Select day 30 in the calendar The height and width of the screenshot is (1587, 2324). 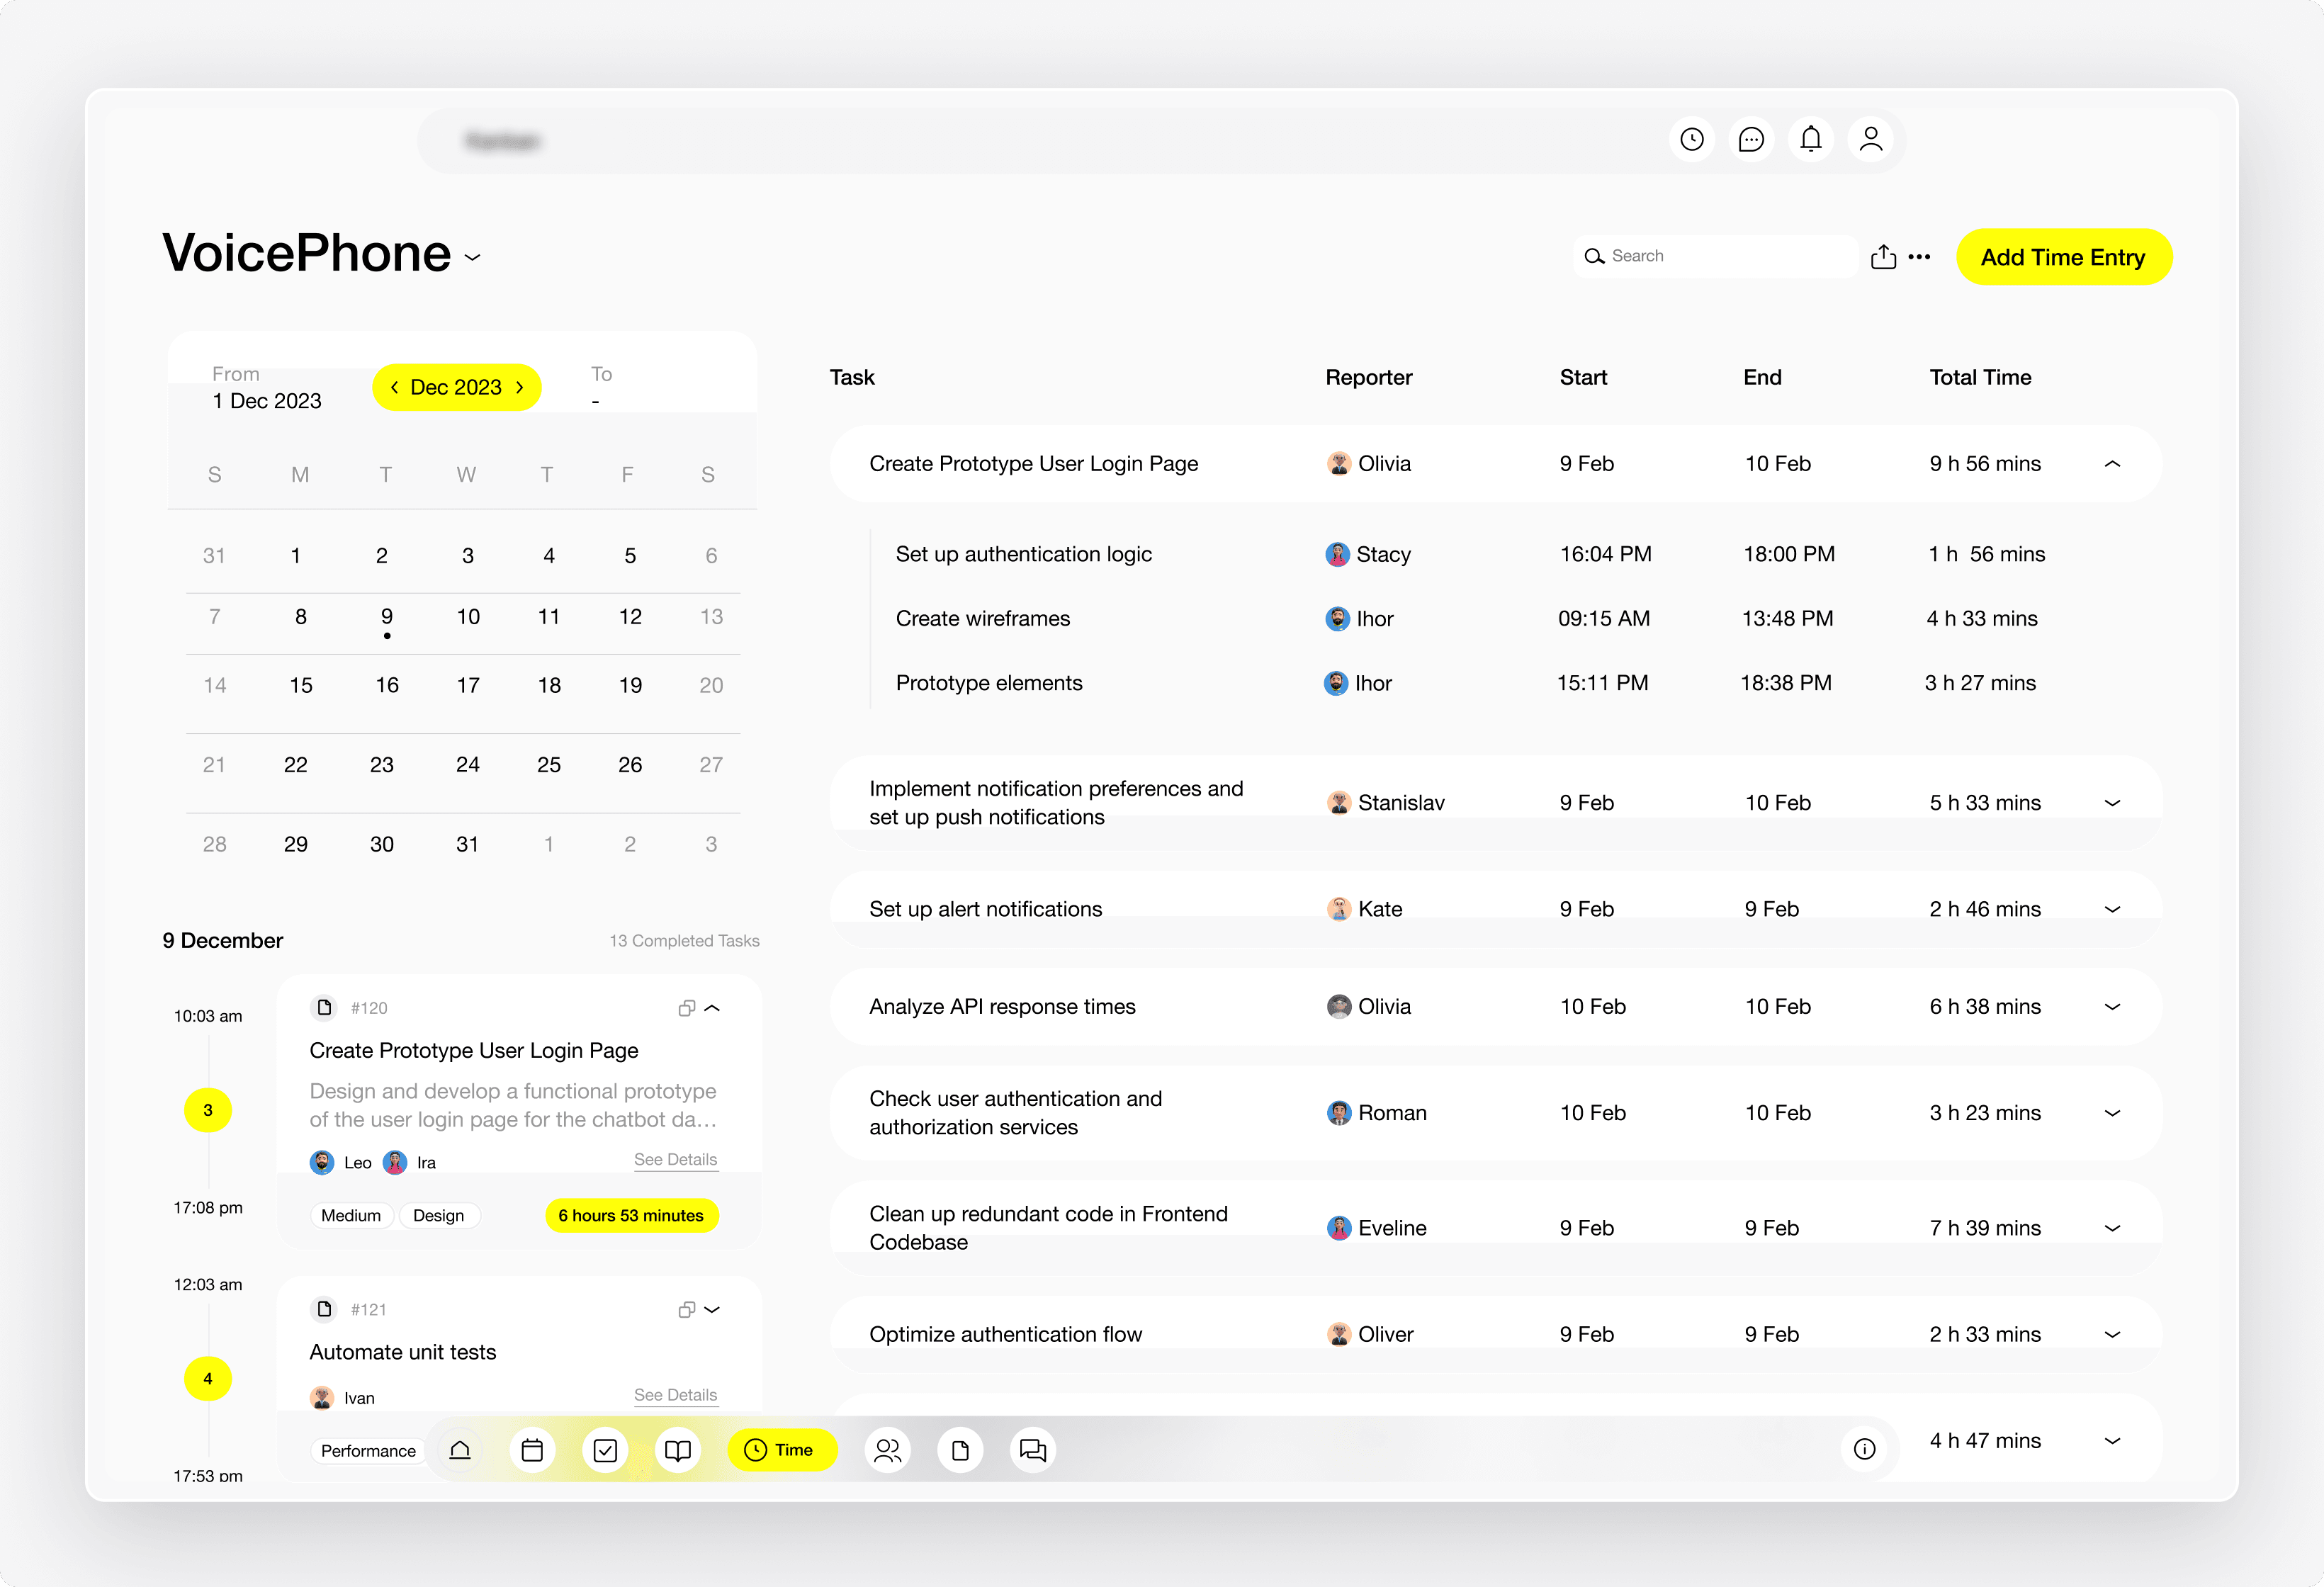[382, 845]
